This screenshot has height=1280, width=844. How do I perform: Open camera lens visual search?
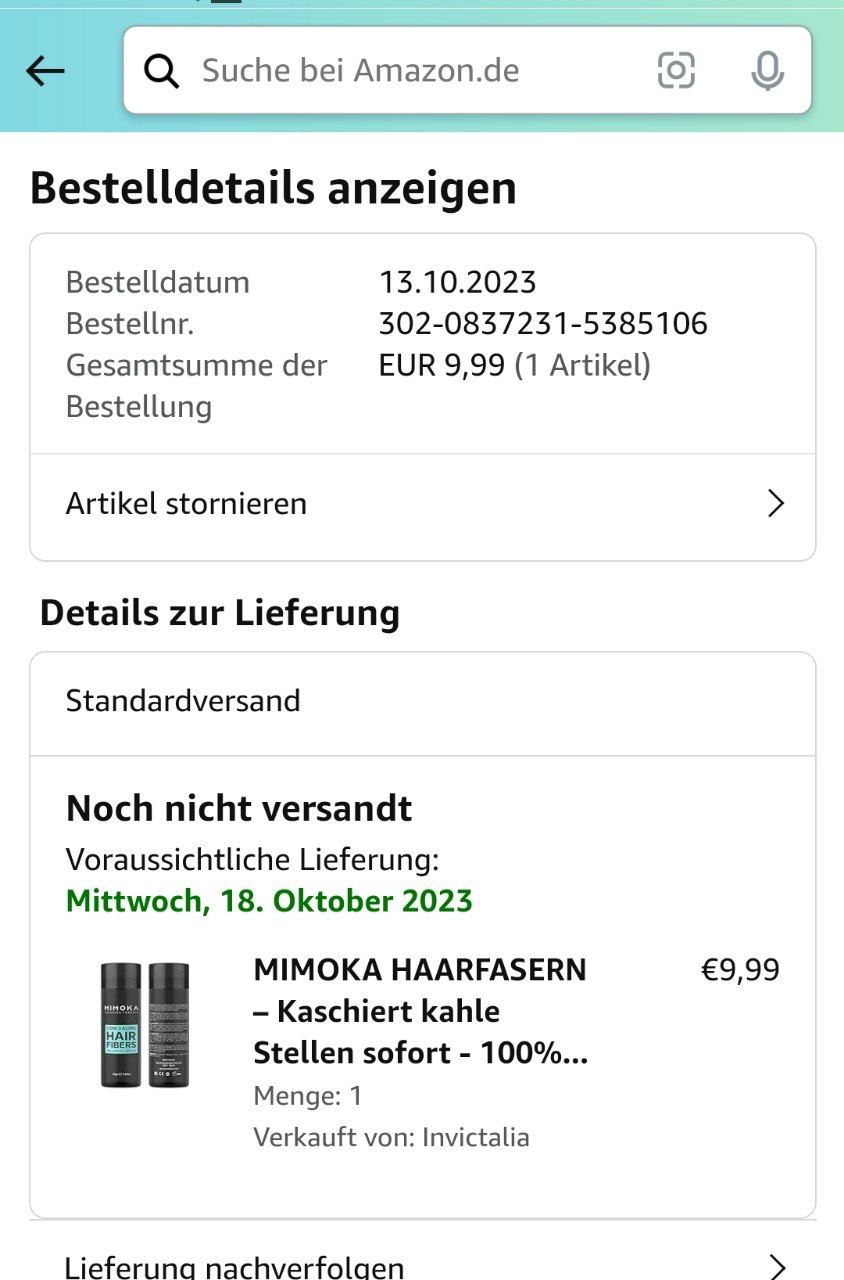point(676,71)
